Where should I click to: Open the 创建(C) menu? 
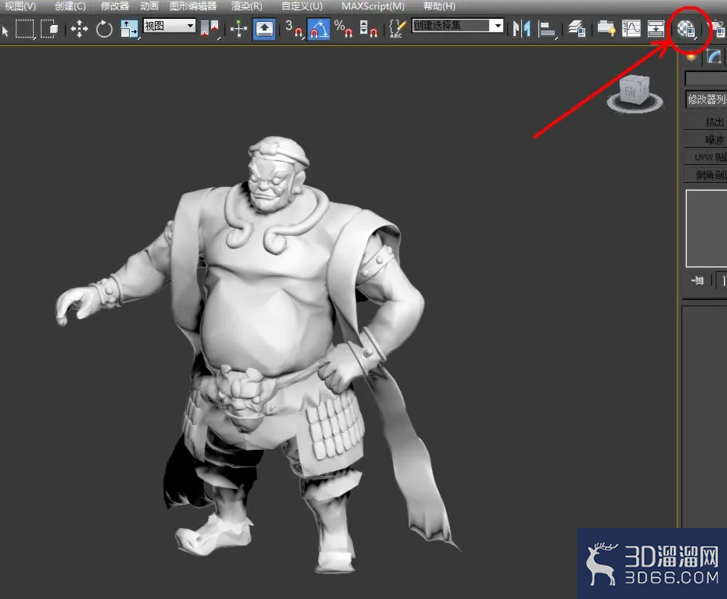click(70, 6)
